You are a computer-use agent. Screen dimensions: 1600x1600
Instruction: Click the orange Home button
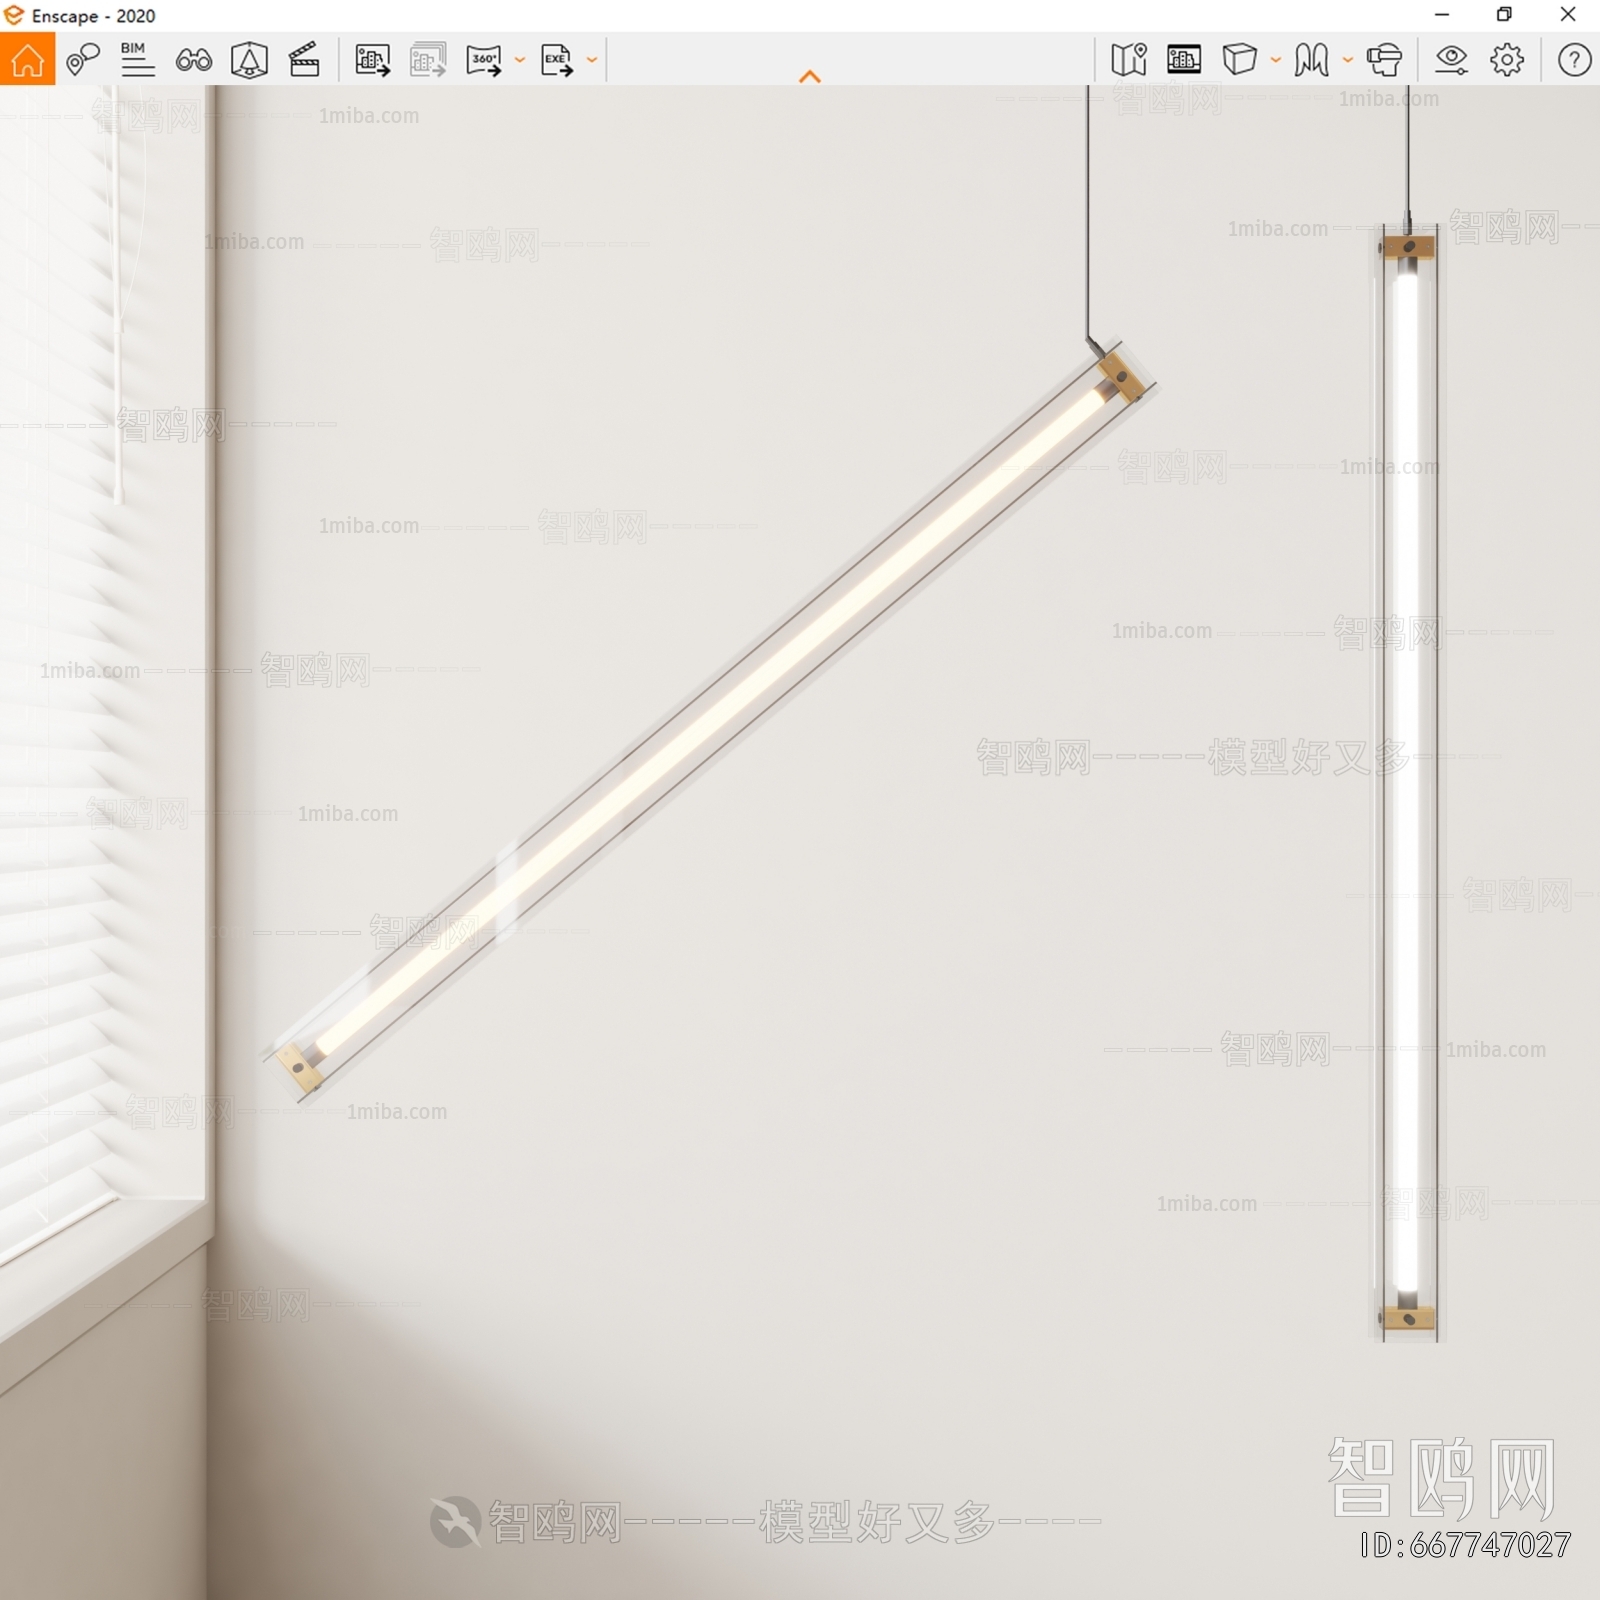(28, 59)
